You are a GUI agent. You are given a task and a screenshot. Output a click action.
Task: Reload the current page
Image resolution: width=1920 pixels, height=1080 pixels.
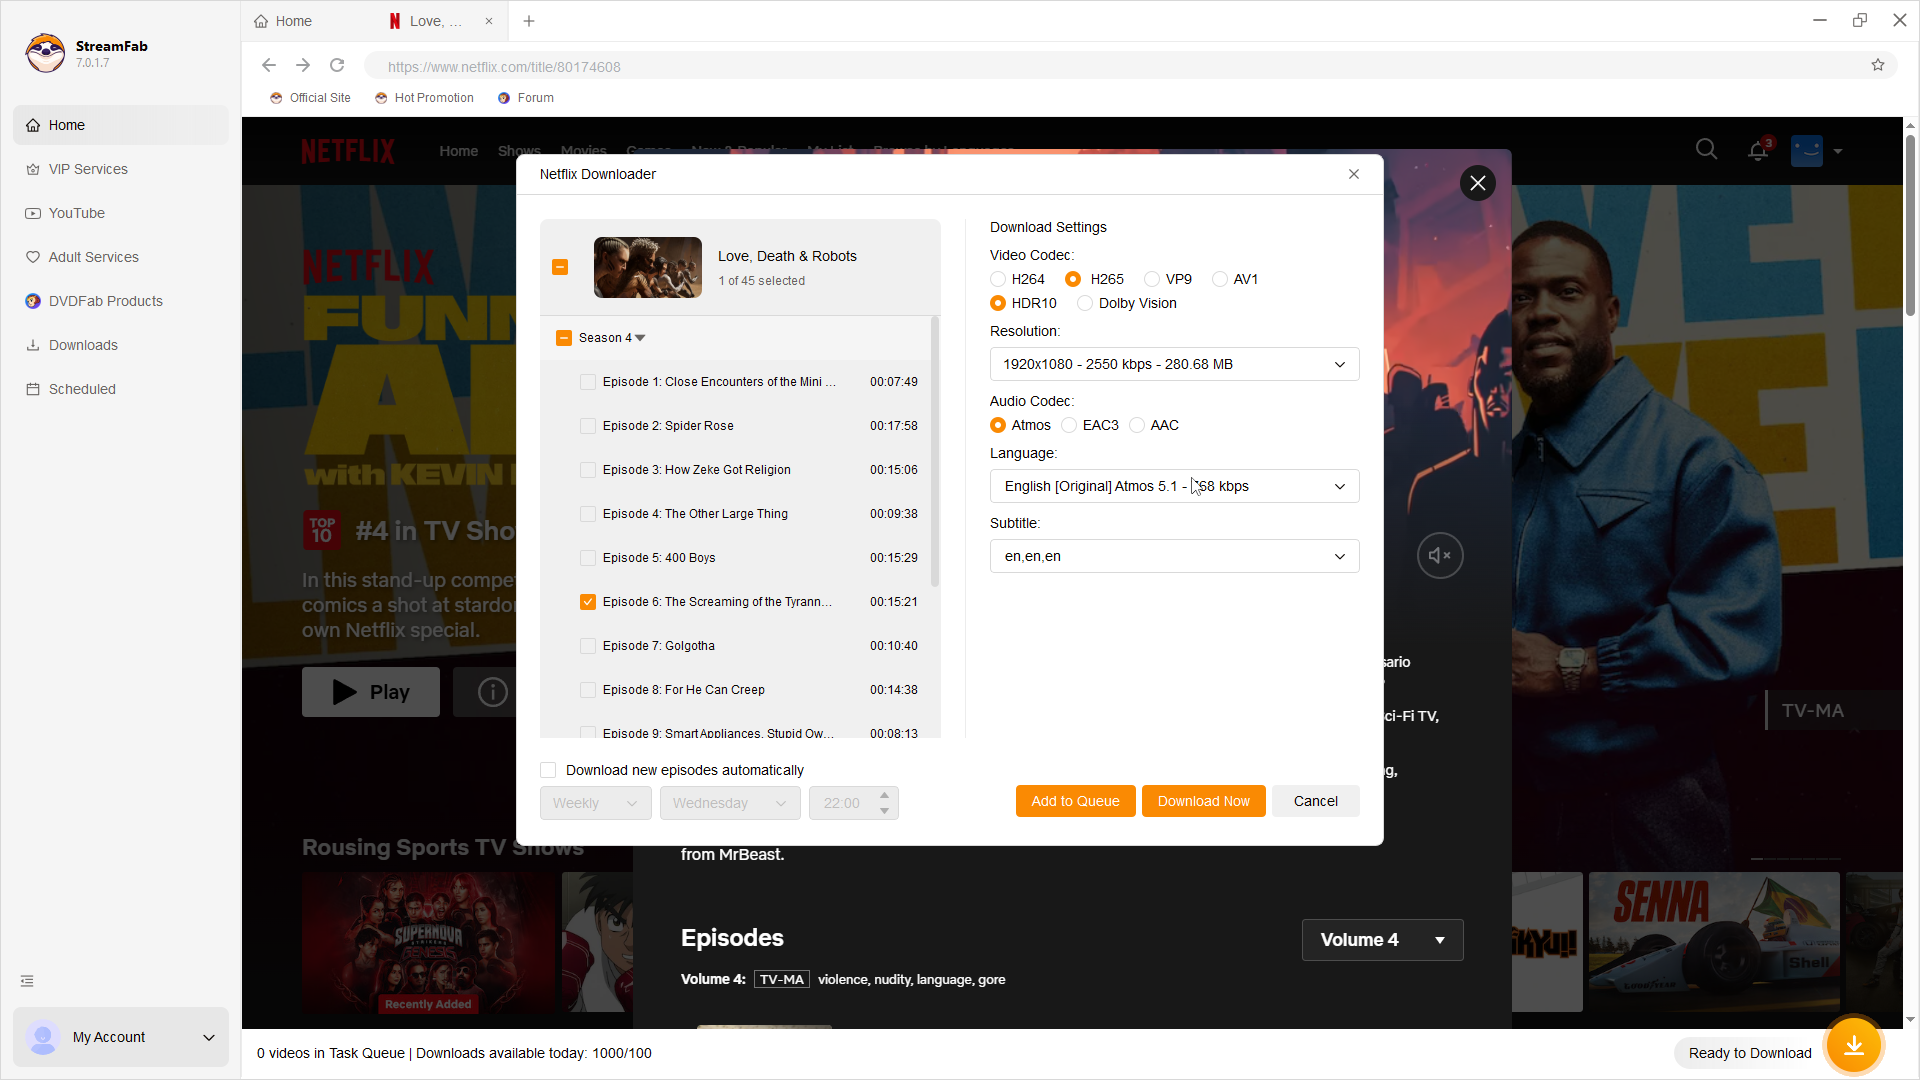coord(337,65)
